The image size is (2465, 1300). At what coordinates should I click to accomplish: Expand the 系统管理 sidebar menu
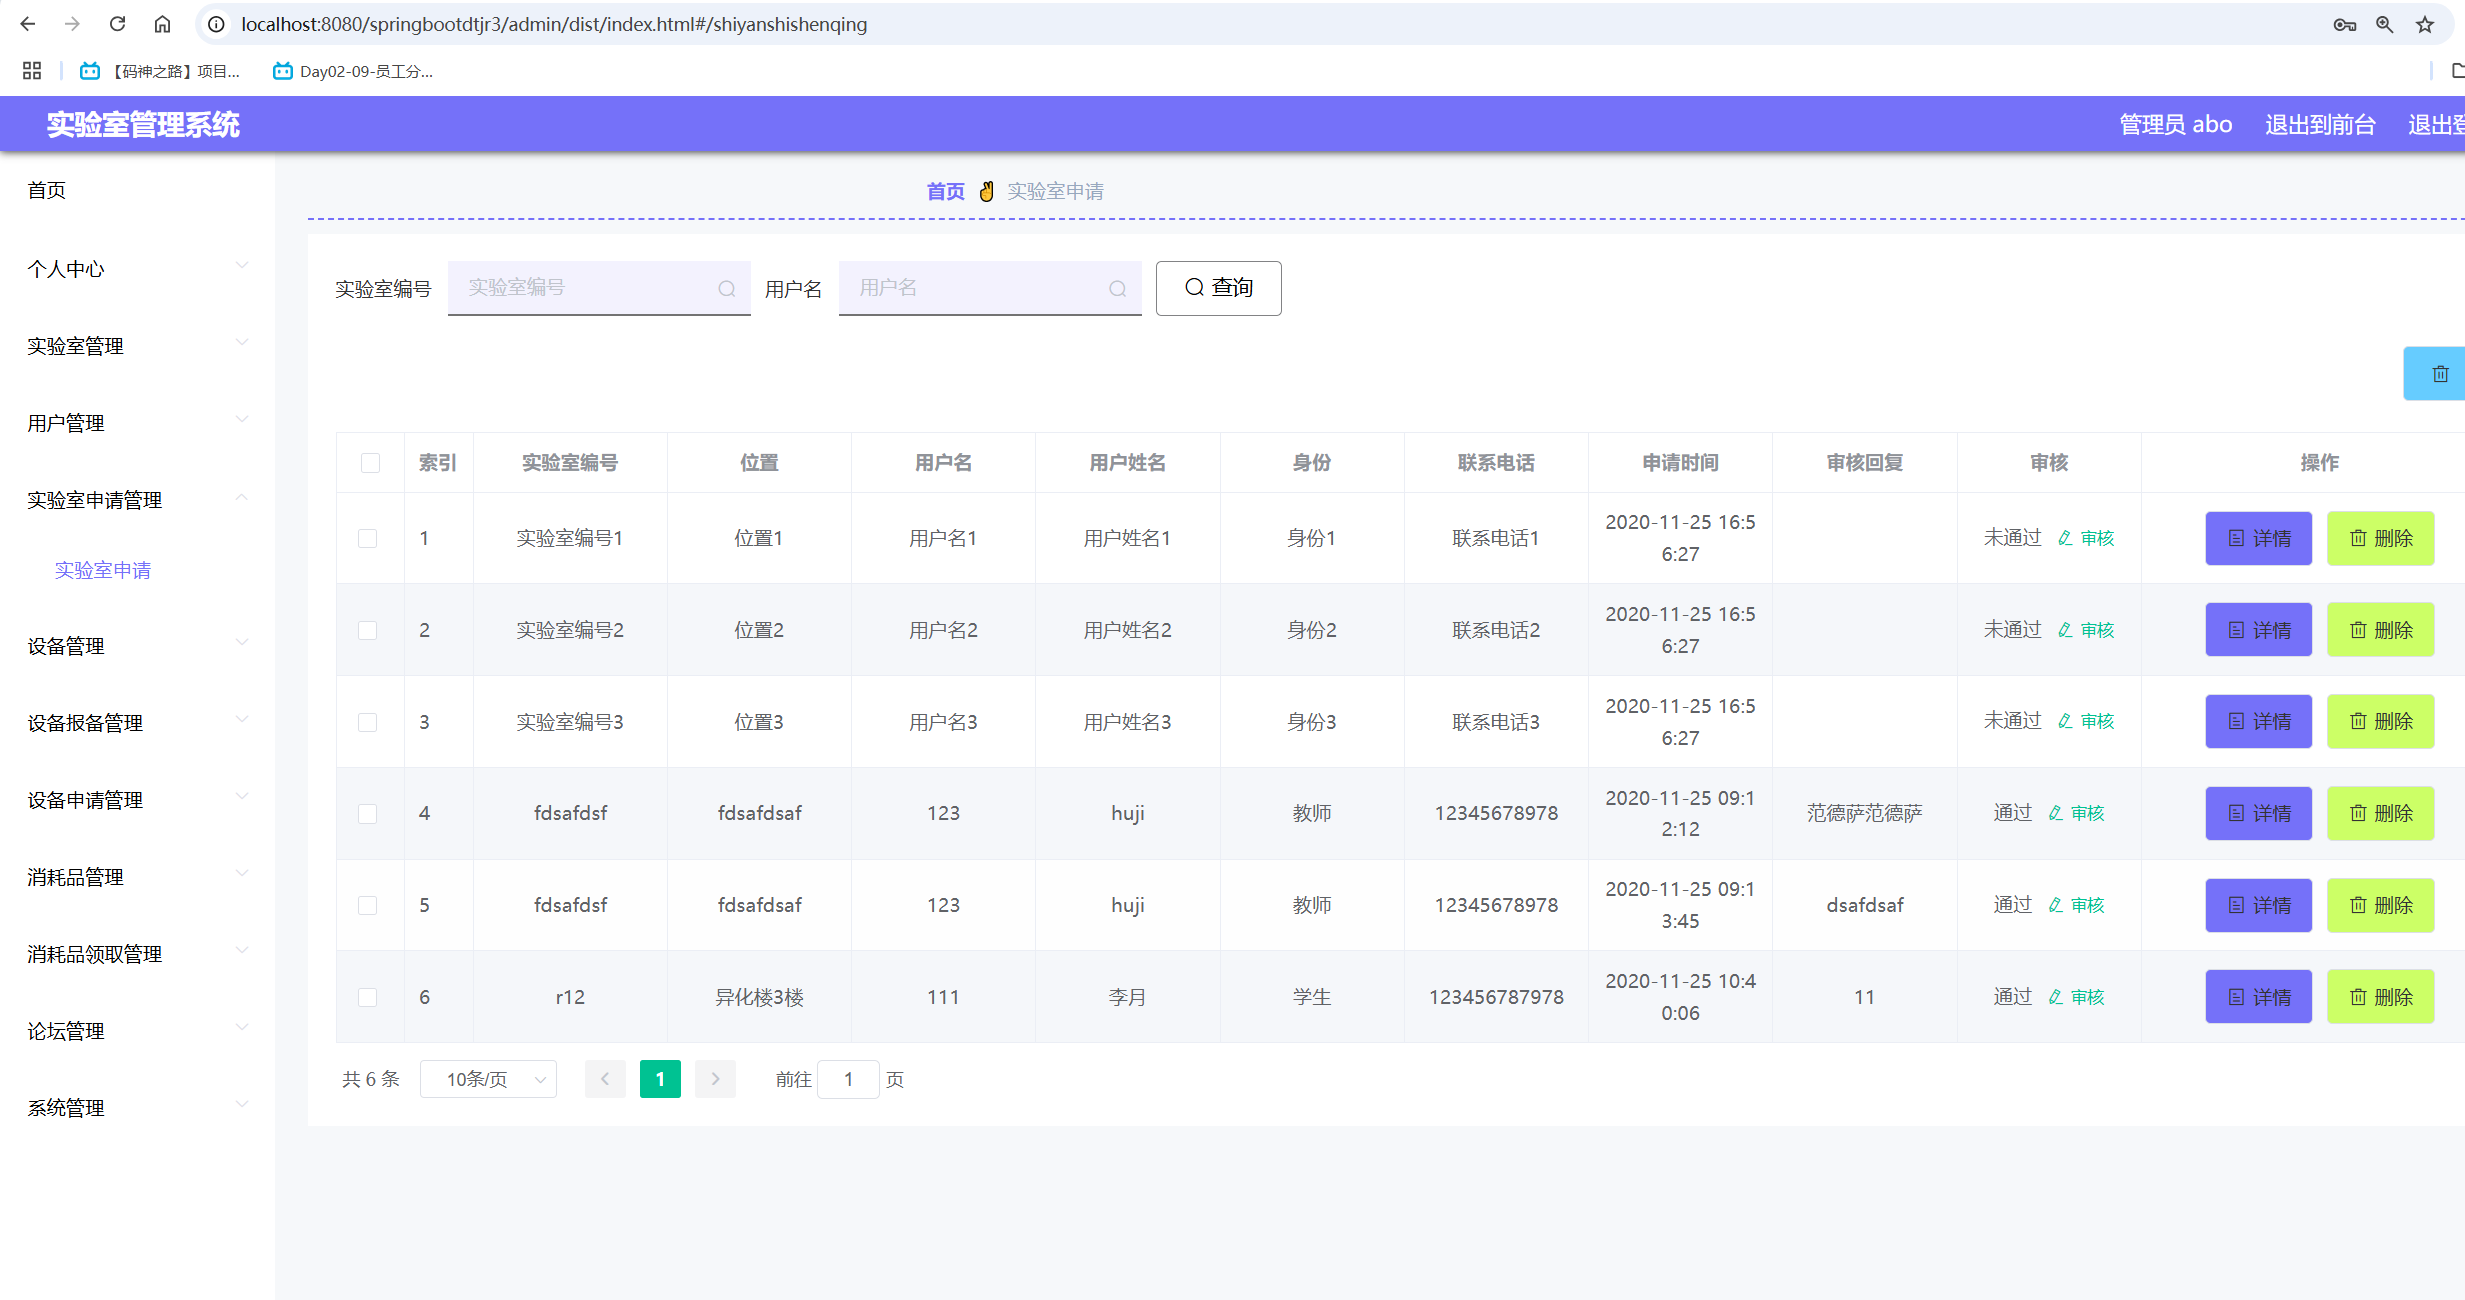(137, 1107)
